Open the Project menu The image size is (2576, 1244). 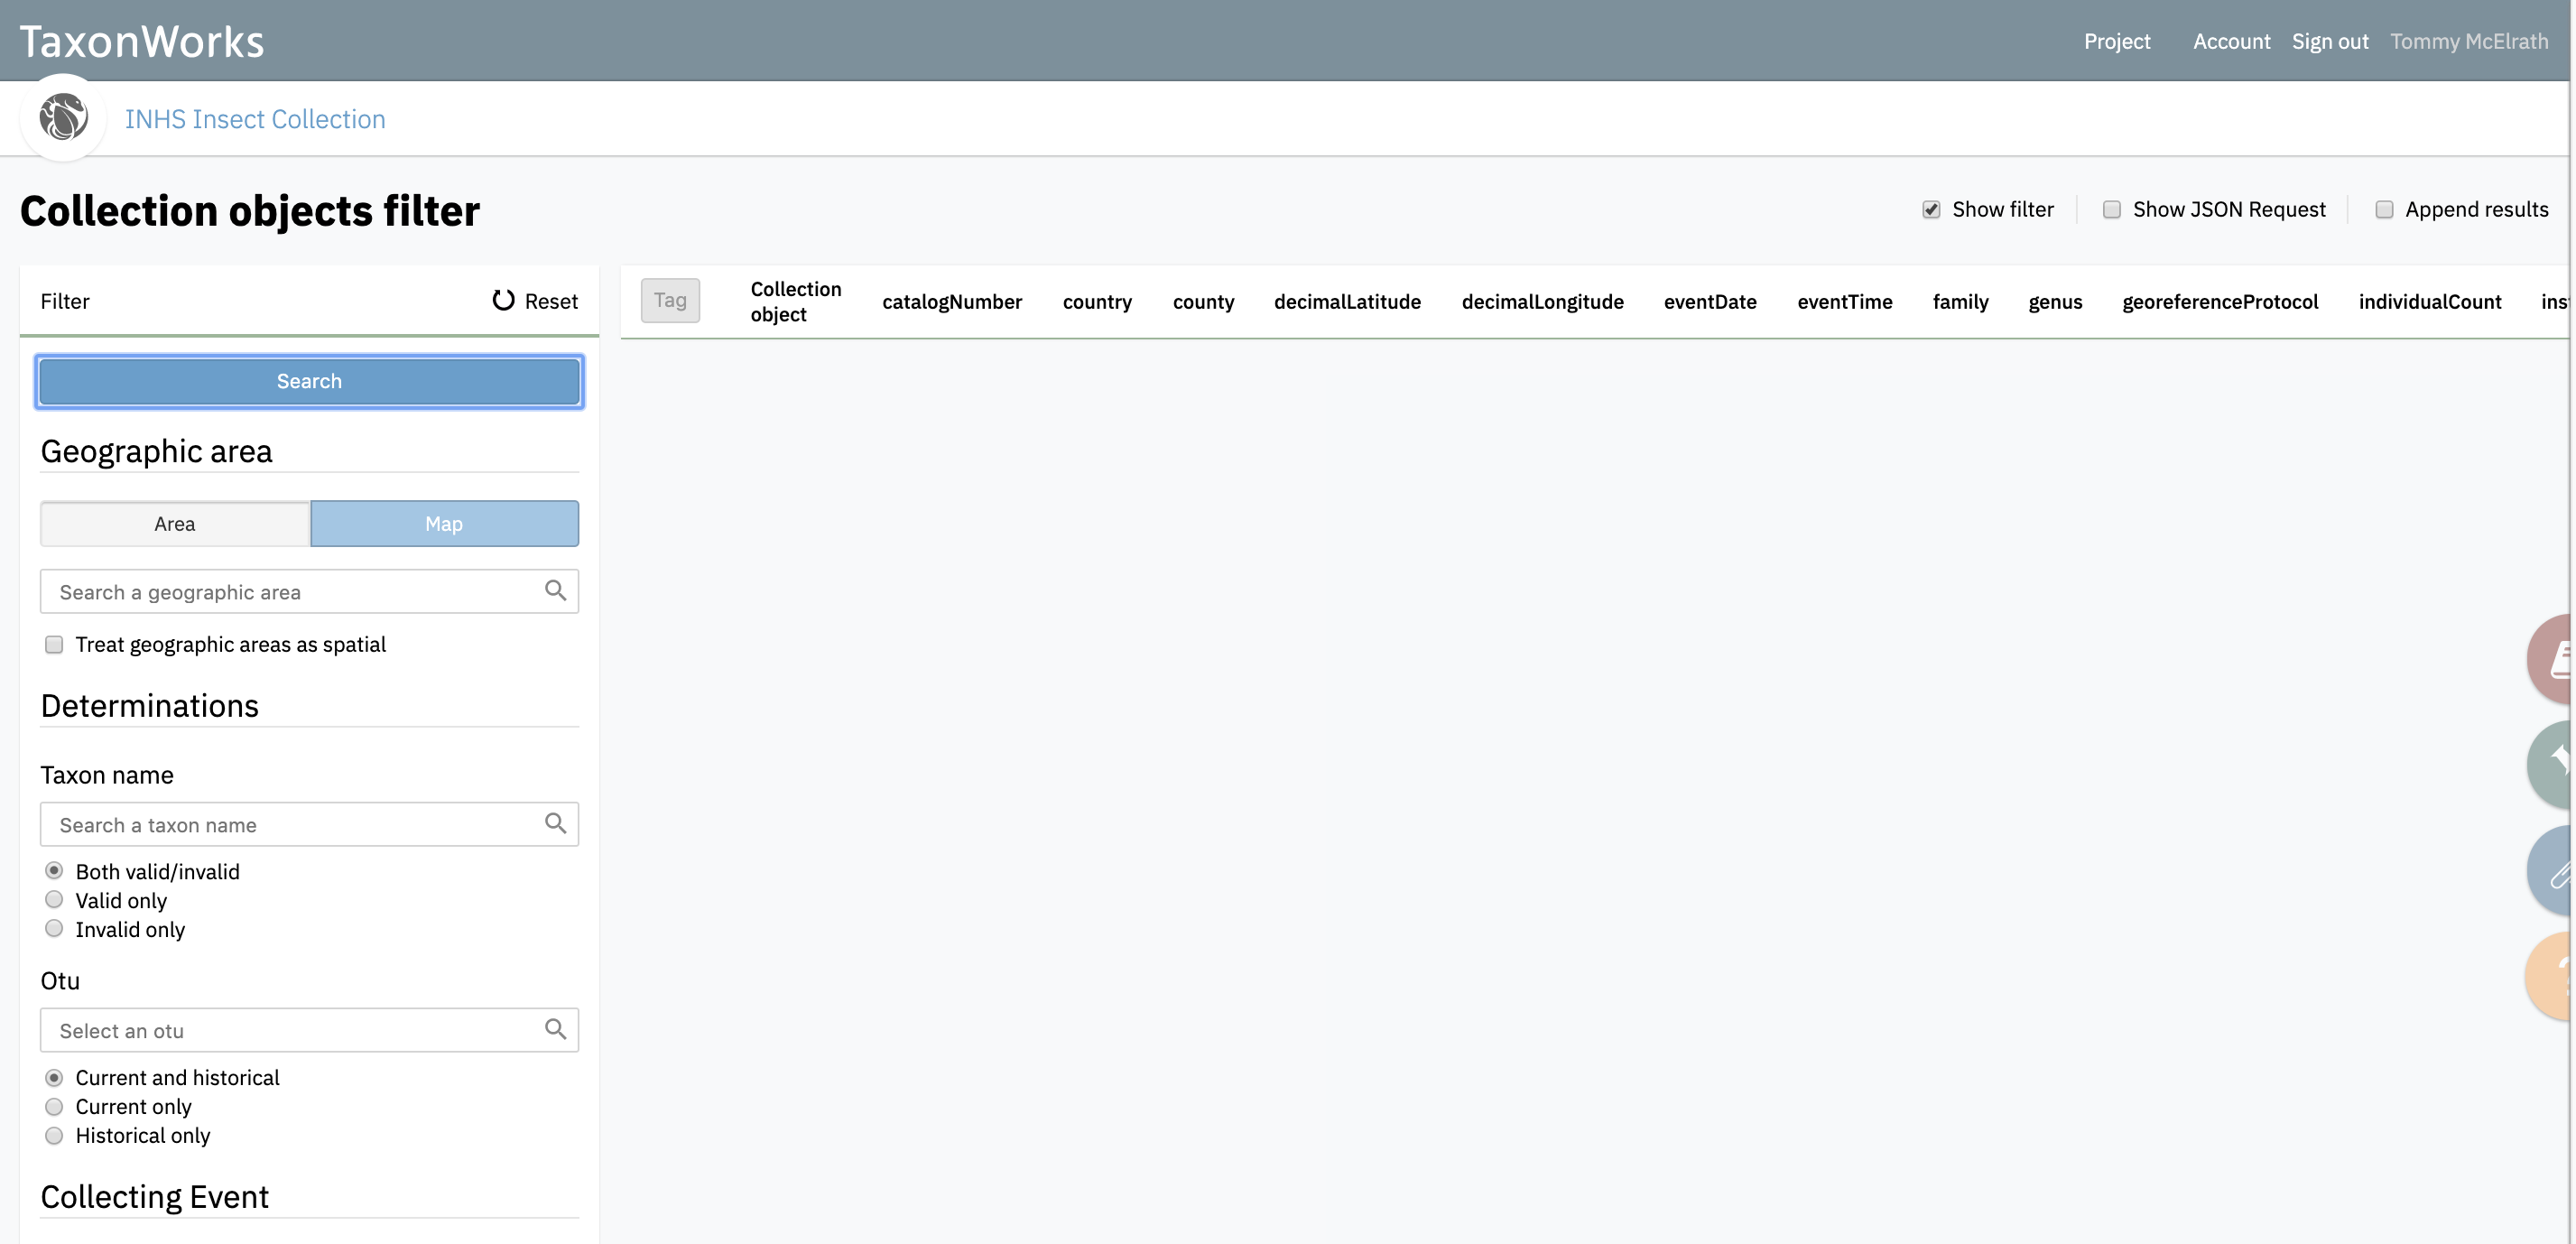click(x=2117, y=41)
